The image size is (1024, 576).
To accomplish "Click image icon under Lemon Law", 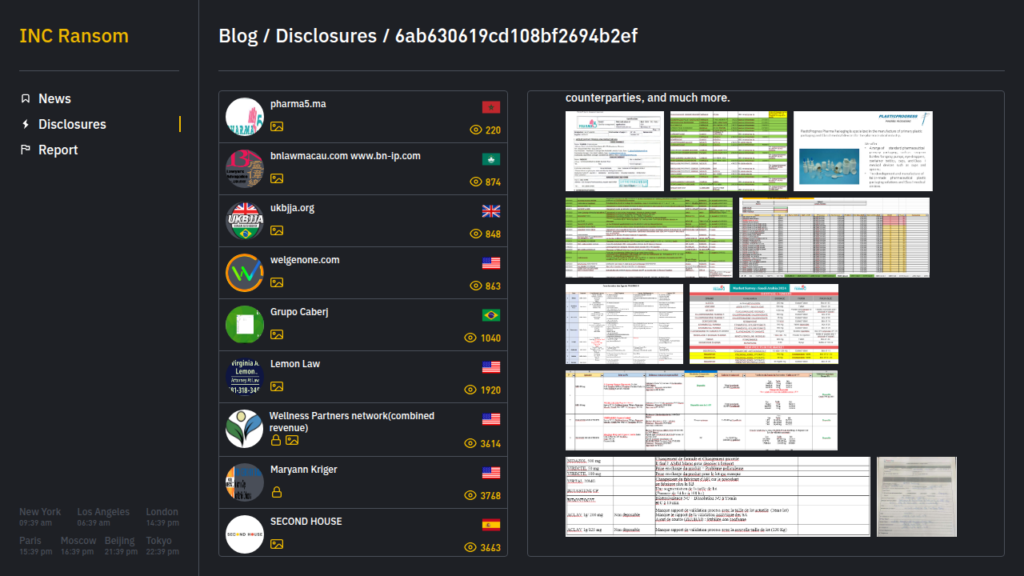I will [277, 387].
